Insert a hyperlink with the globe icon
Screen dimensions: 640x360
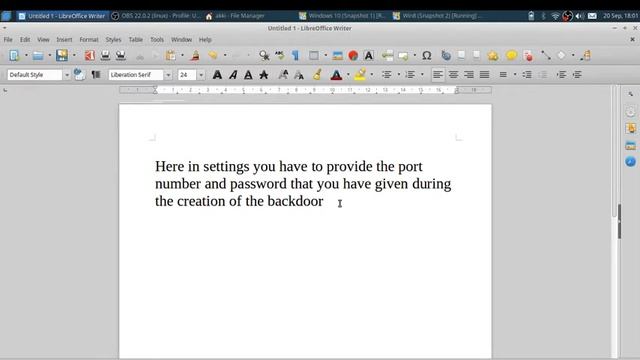(x=446, y=56)
